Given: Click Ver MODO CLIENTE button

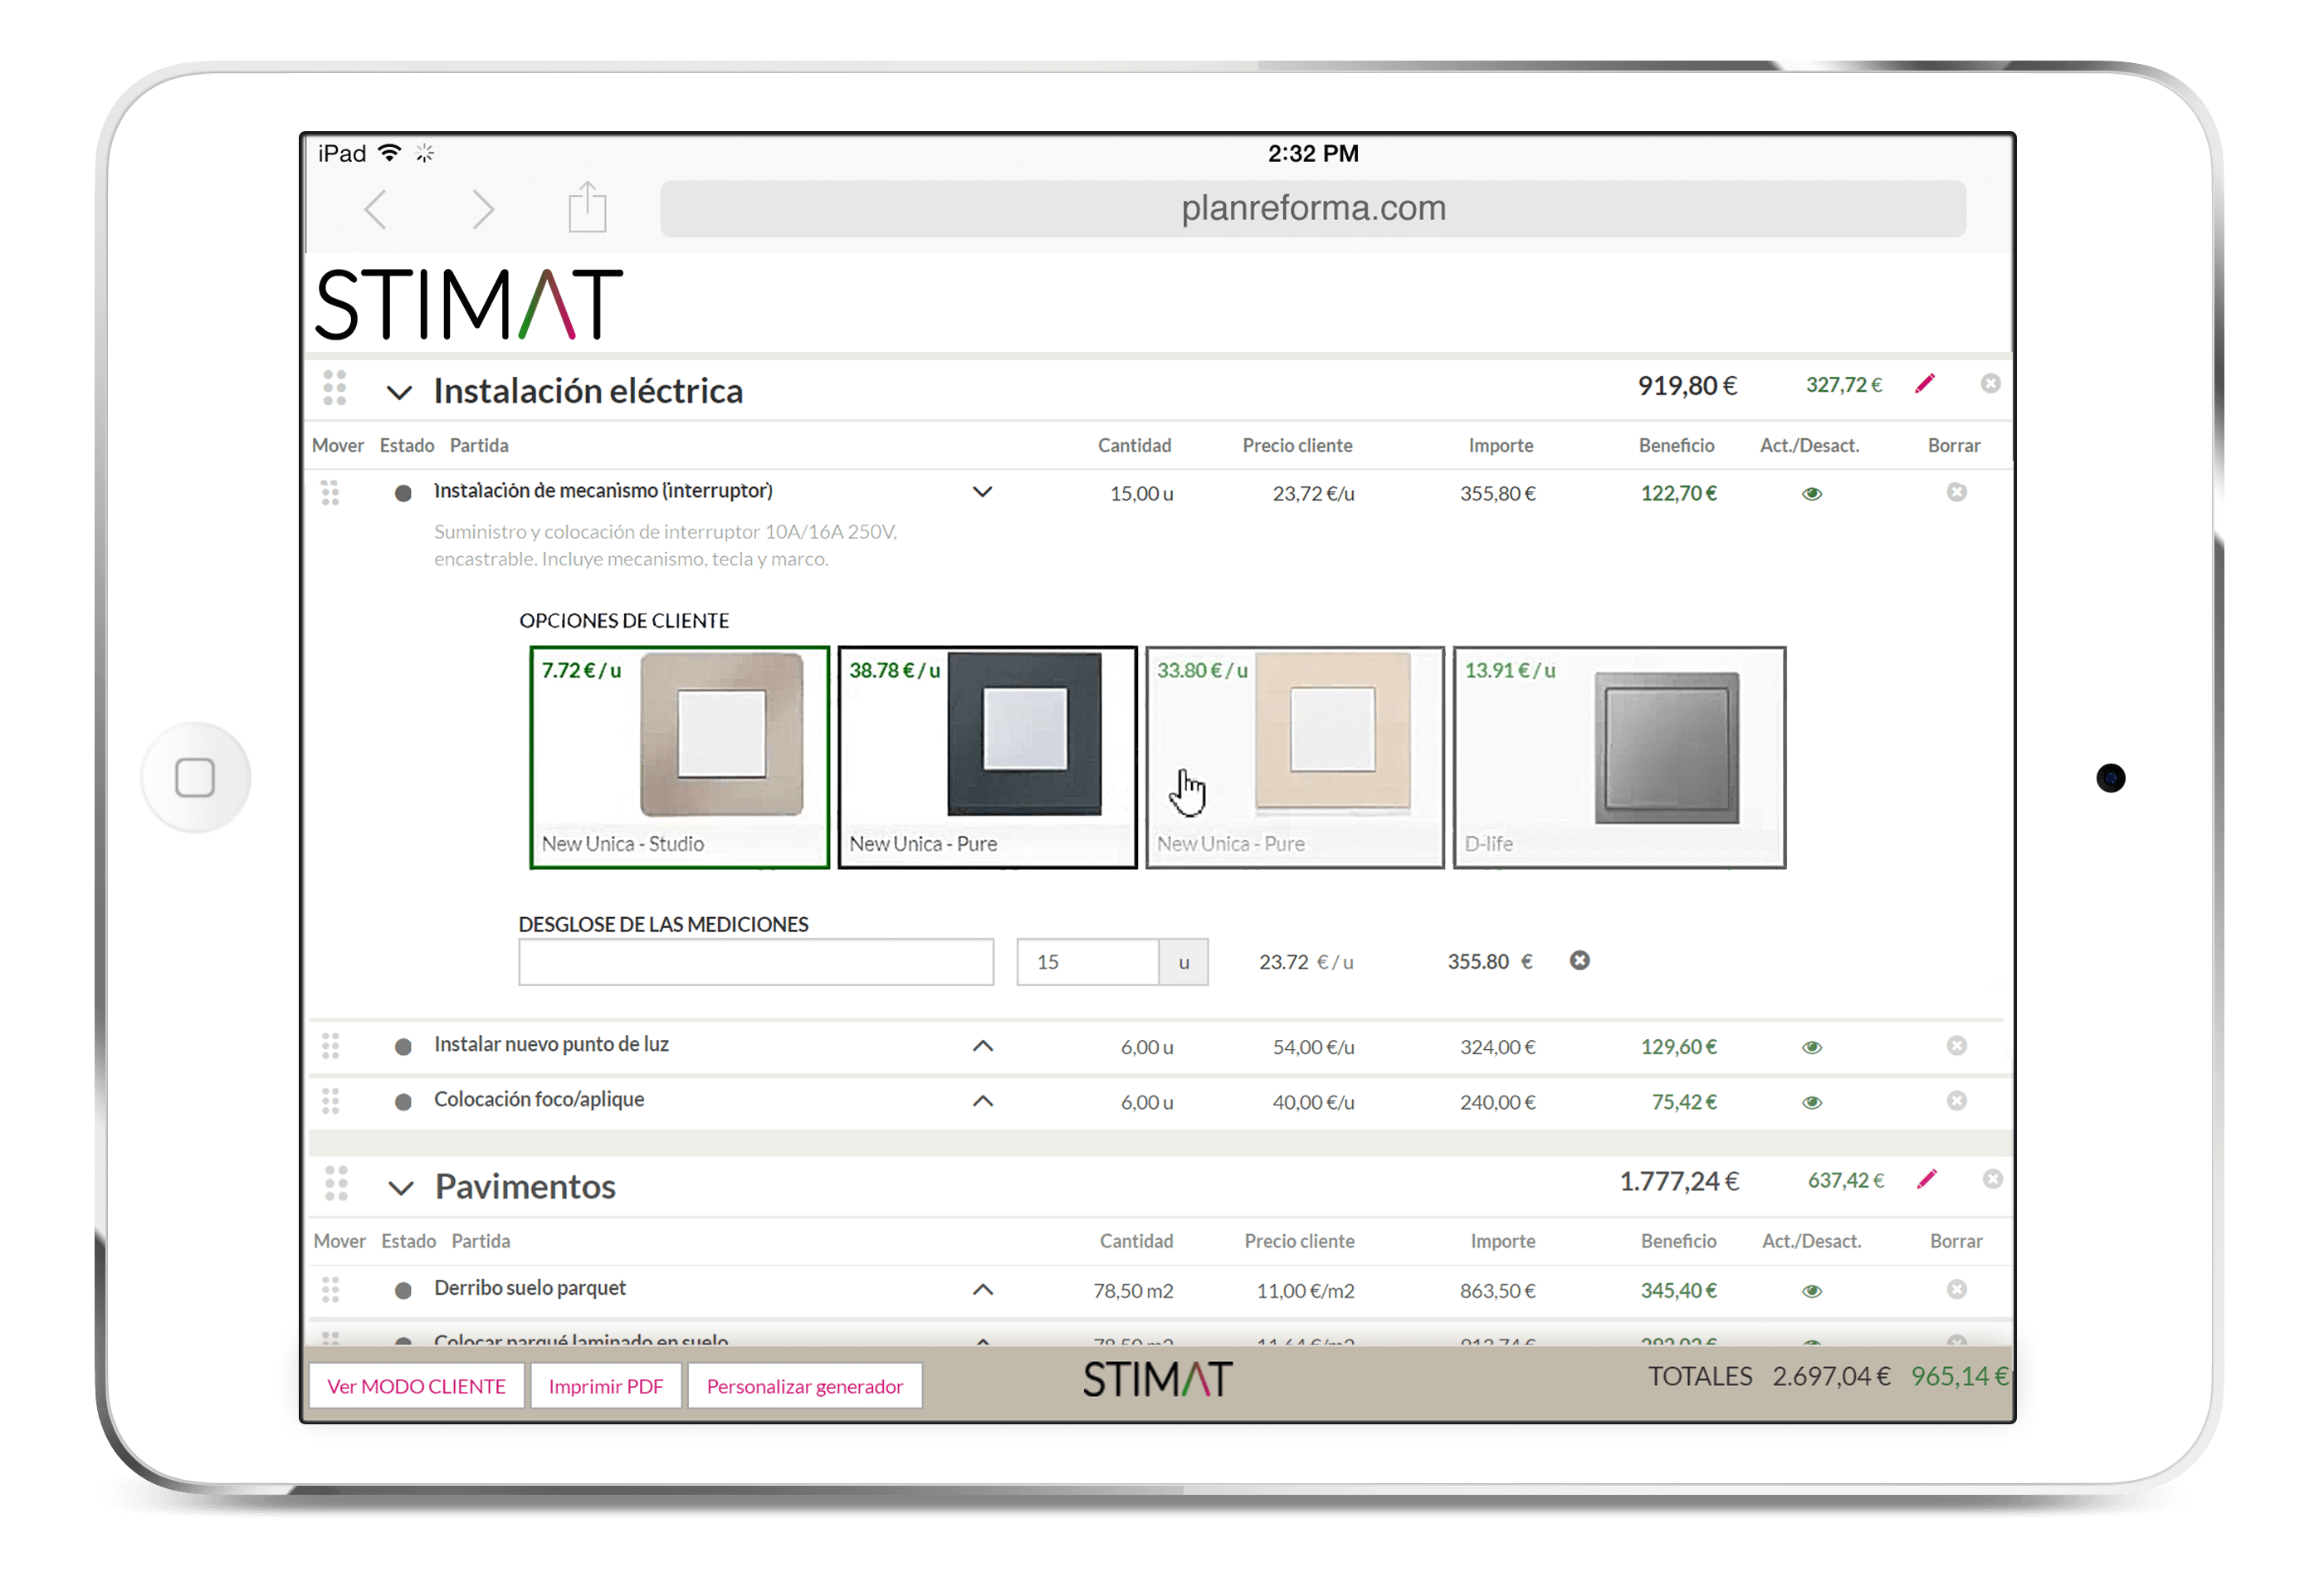Looking at the screenshot, I should (417, 1387).
